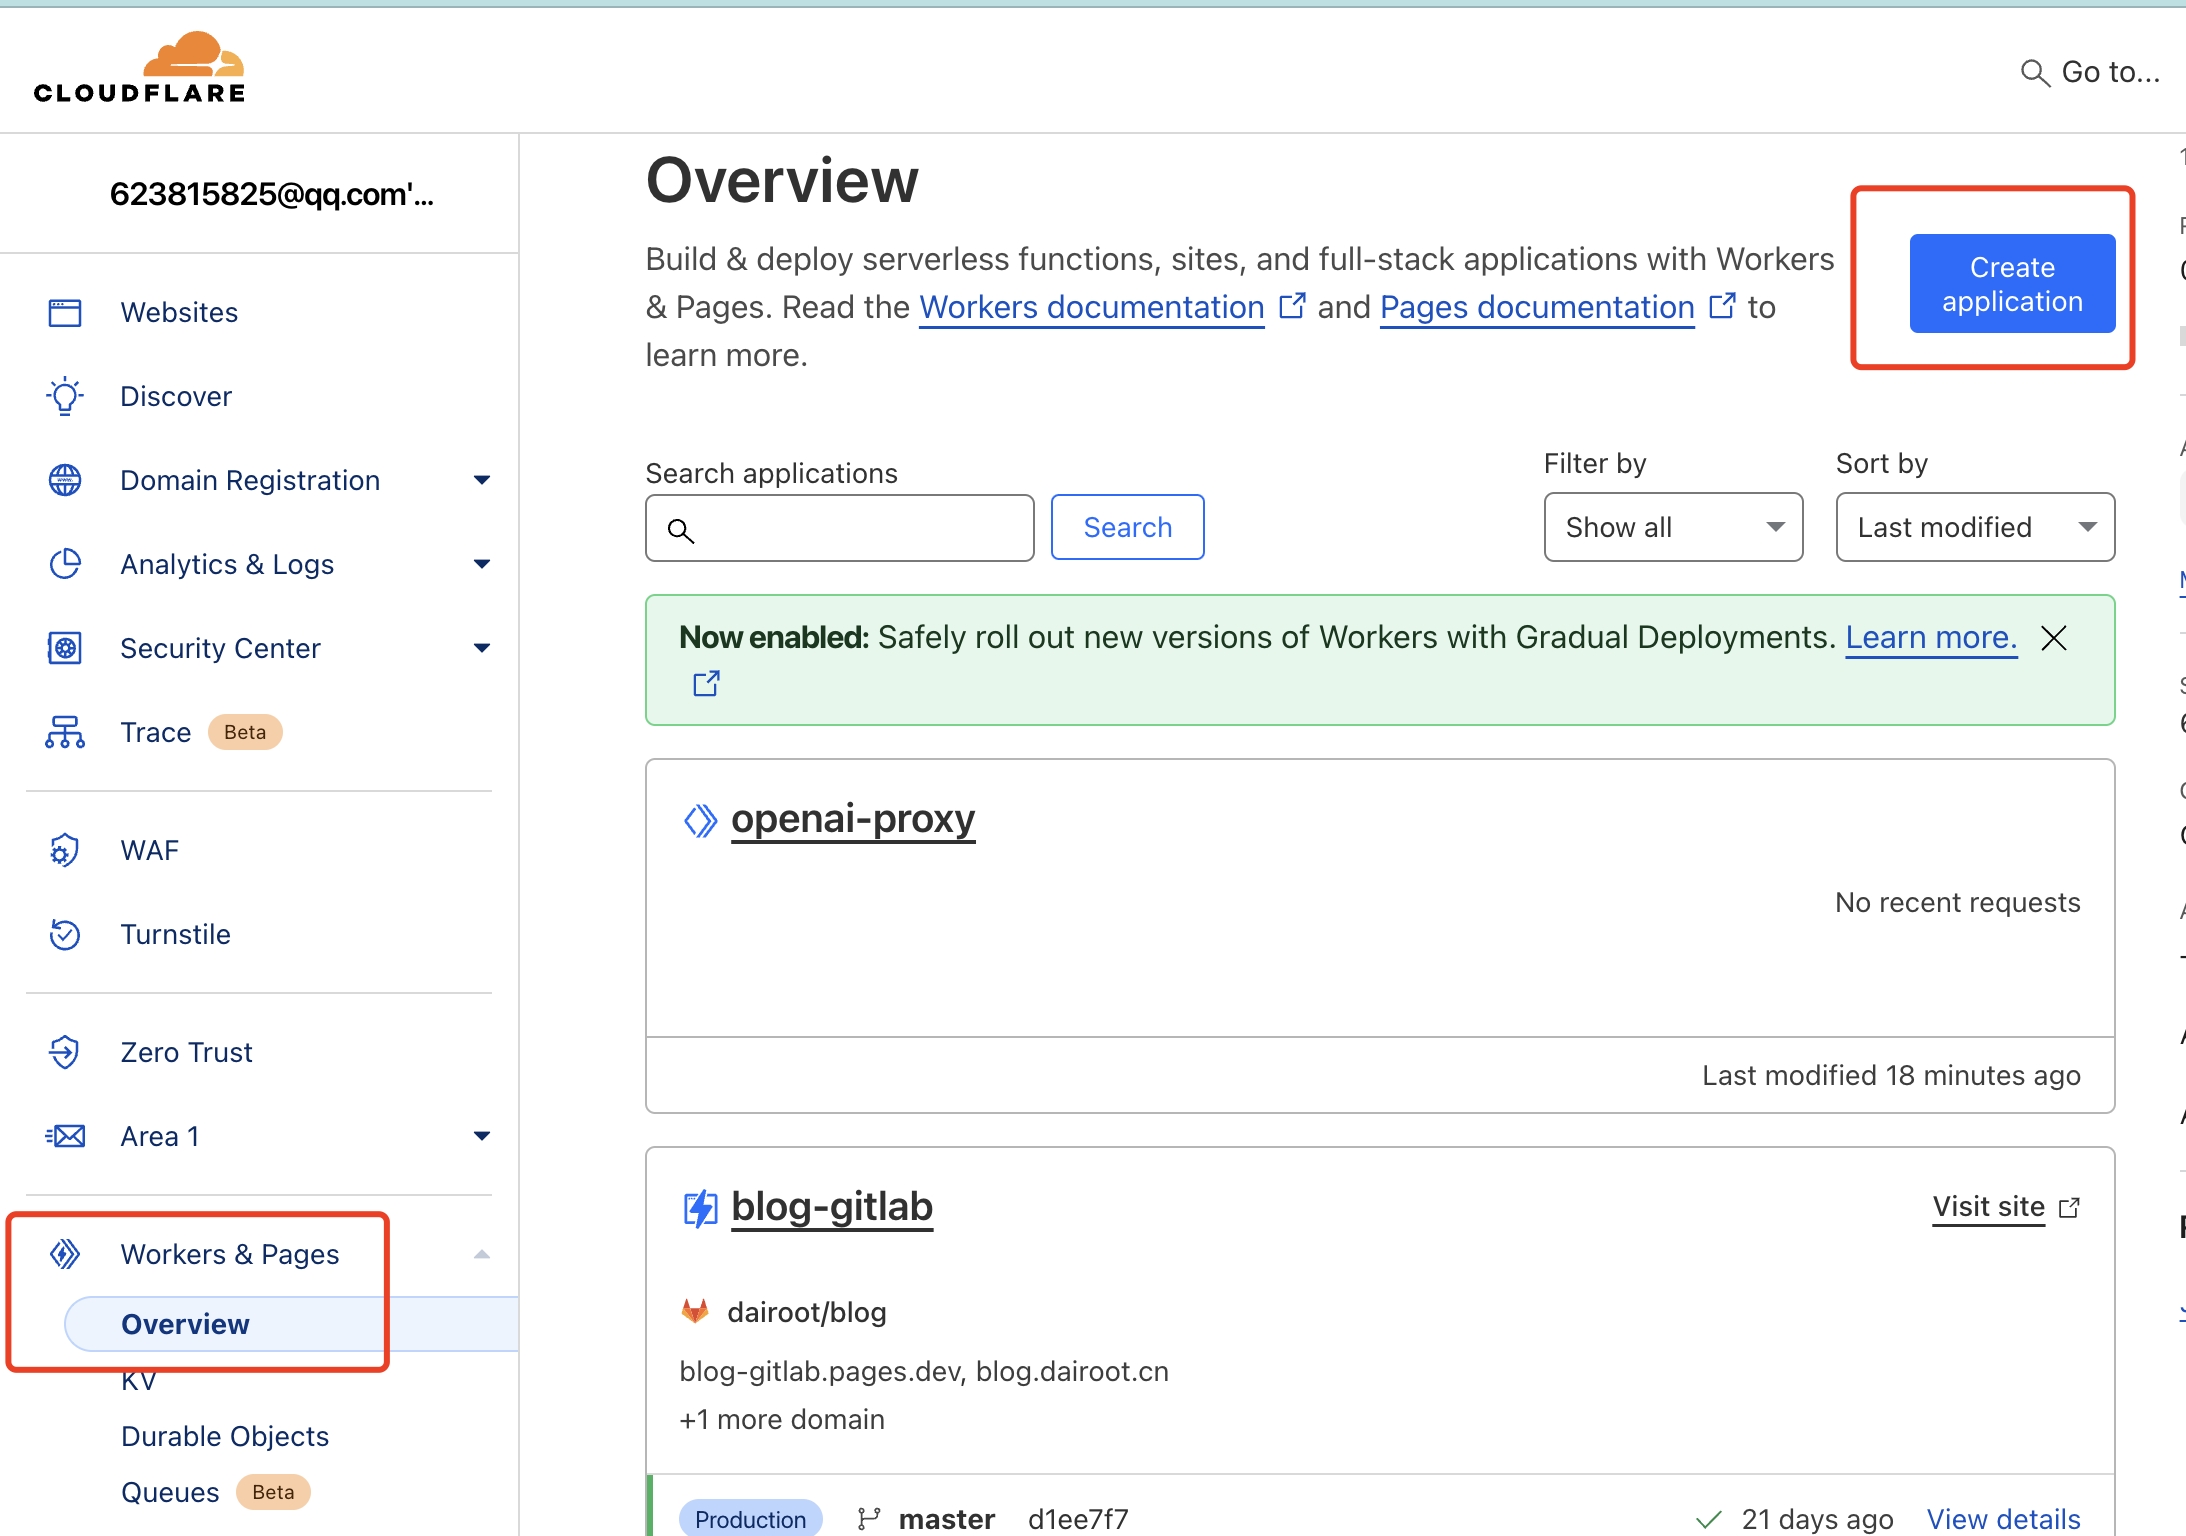Click the account name 623815825@qq.com
This screenshot has width=2186, height=1536.
(x=271, y=195)
